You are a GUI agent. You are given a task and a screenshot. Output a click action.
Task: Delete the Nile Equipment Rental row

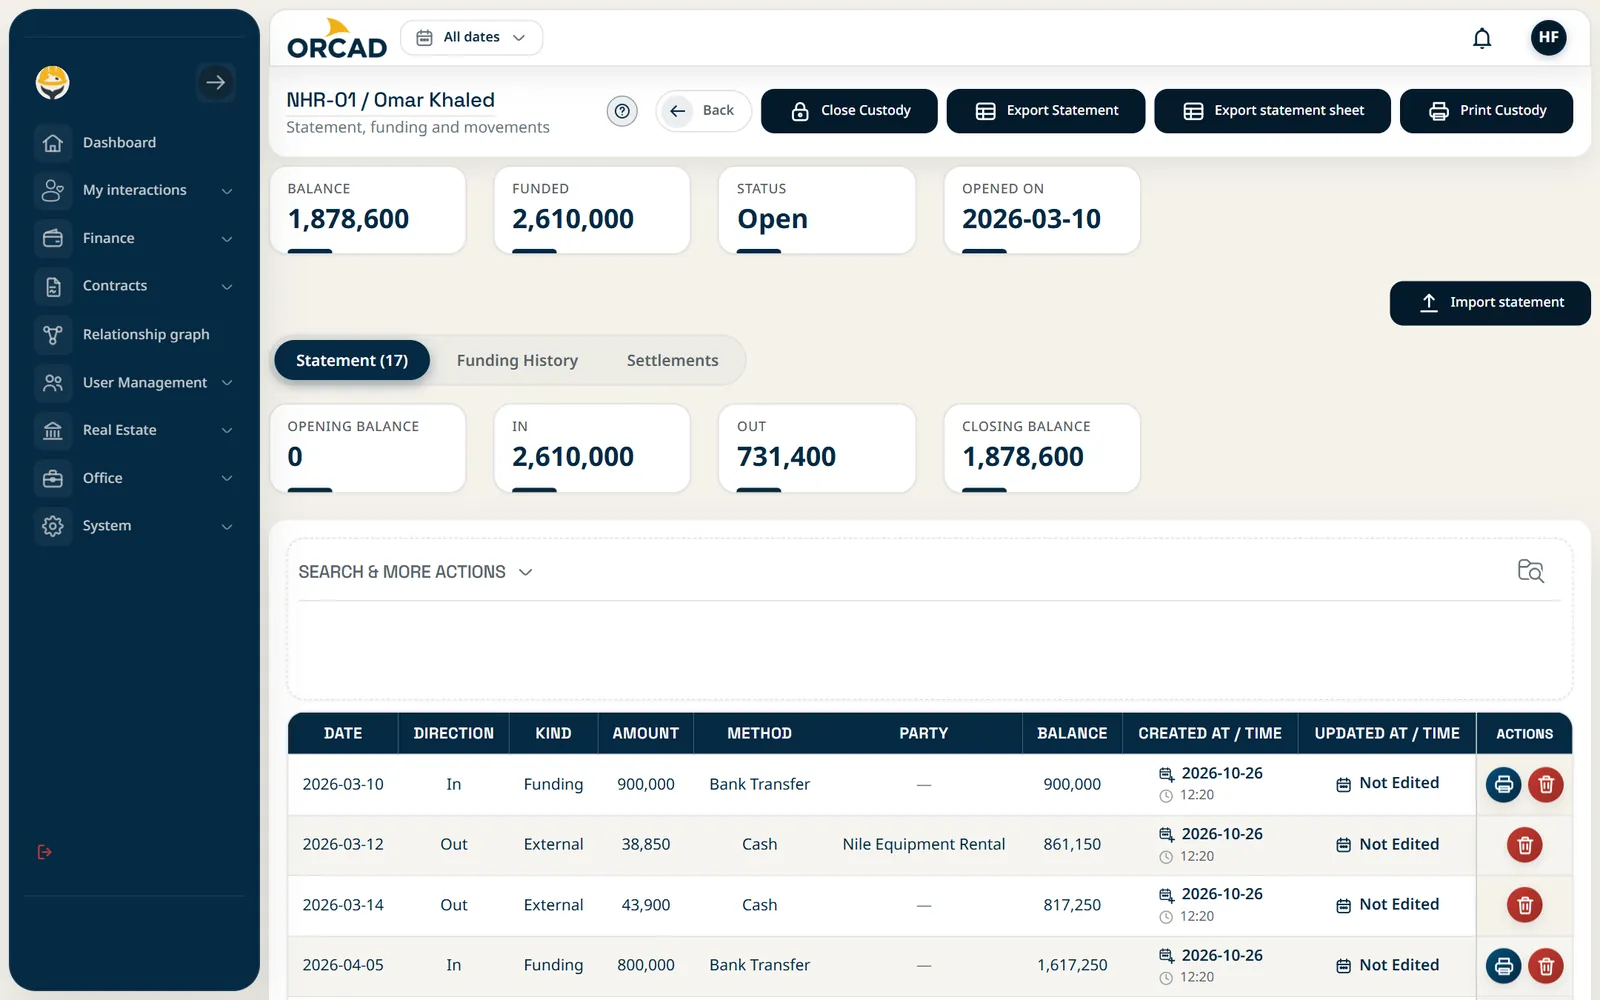coord(1524,845)
